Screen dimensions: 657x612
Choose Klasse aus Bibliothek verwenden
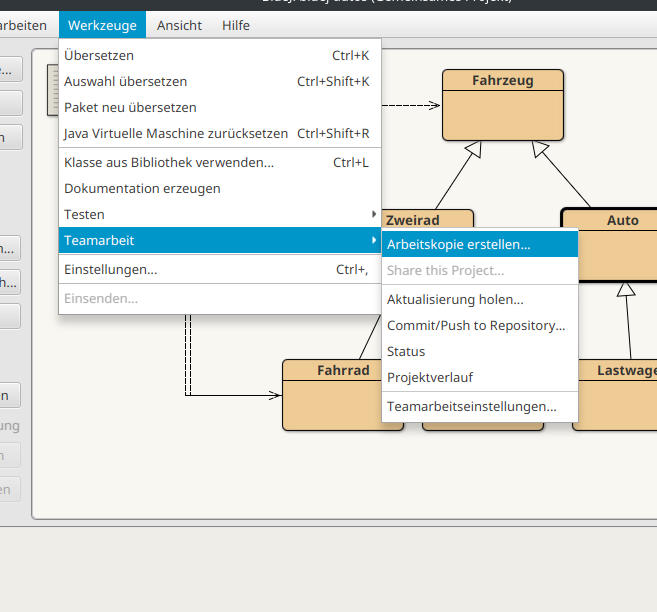[220, 162]
